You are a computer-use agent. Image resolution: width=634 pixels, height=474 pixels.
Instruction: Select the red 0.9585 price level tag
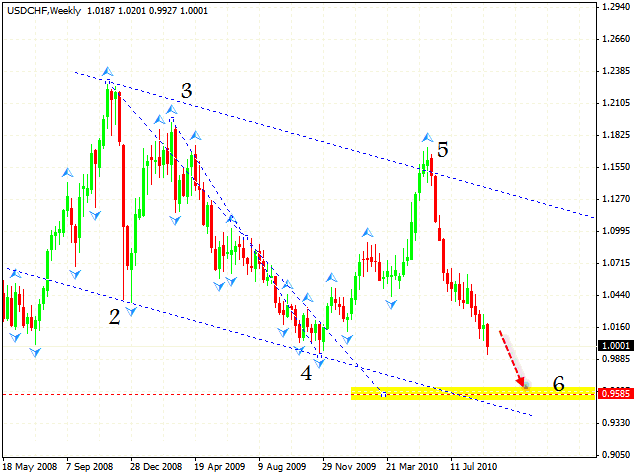pyautogui.click(x=615, y=394)
